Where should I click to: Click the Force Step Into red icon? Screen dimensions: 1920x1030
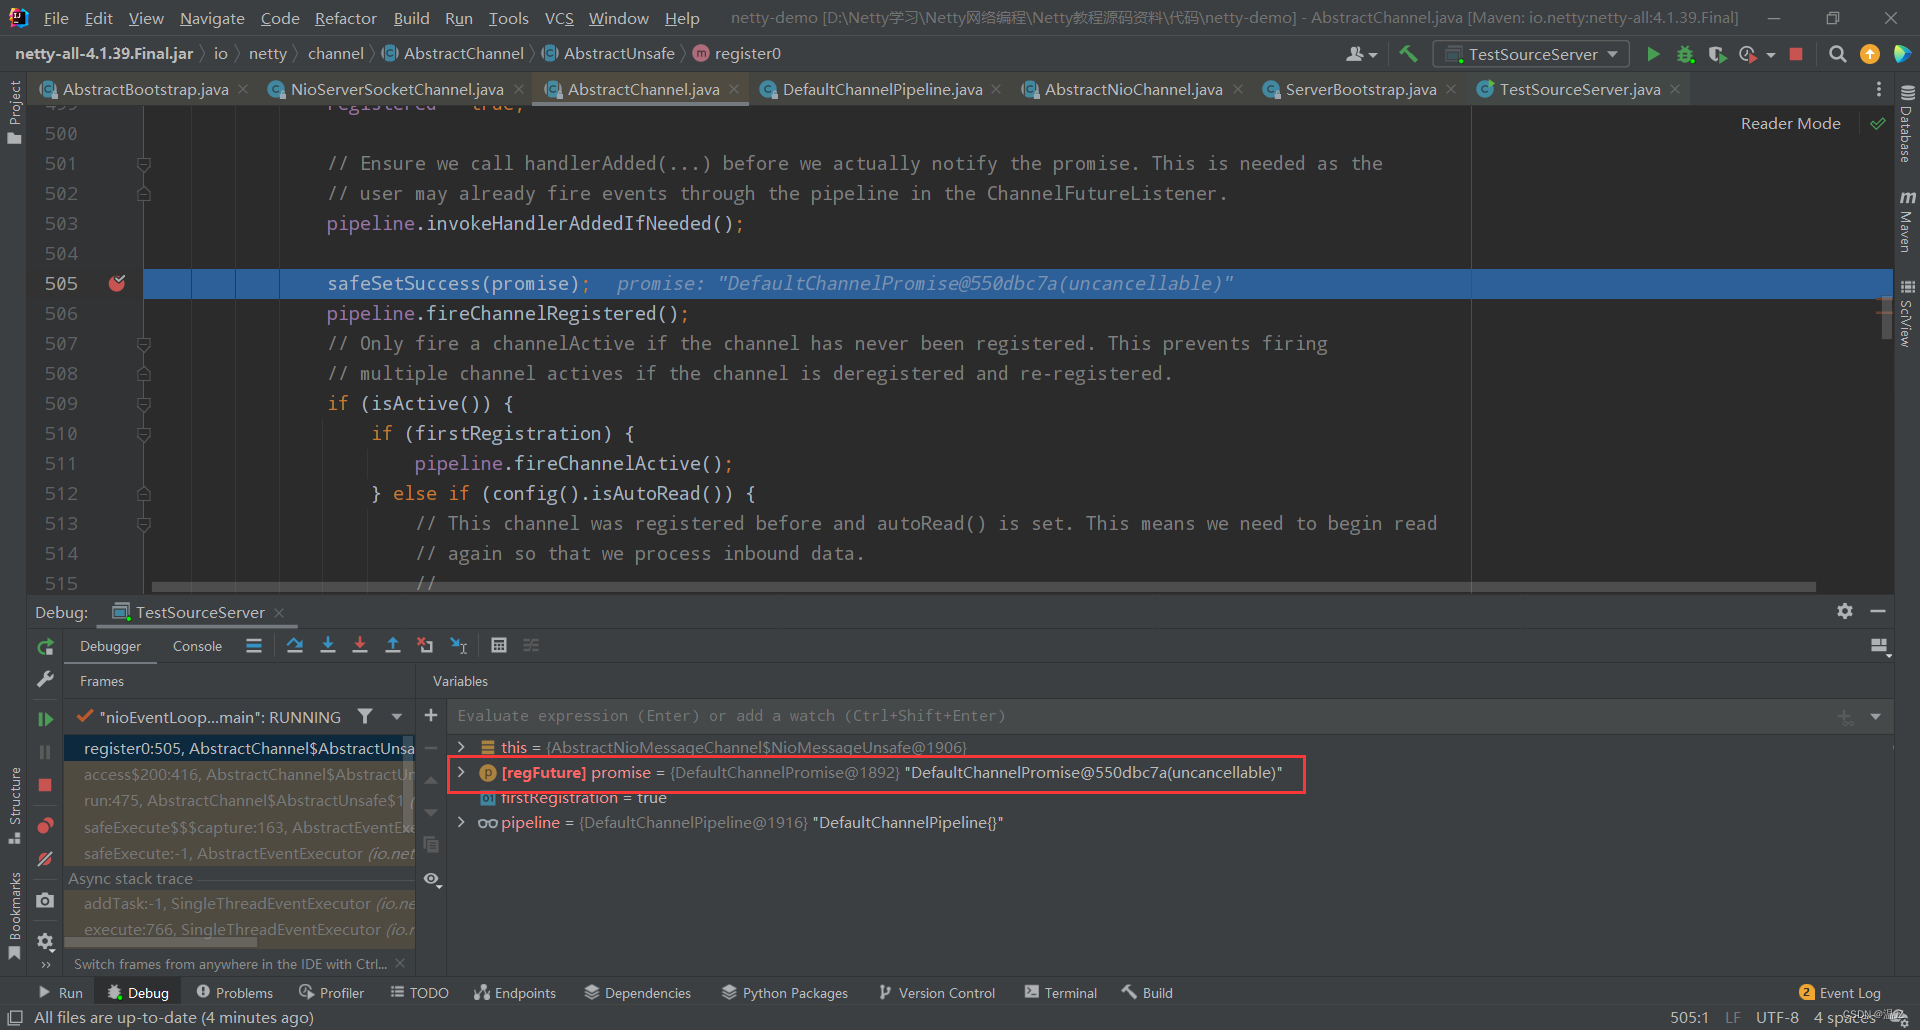click(x=360, y=646)
